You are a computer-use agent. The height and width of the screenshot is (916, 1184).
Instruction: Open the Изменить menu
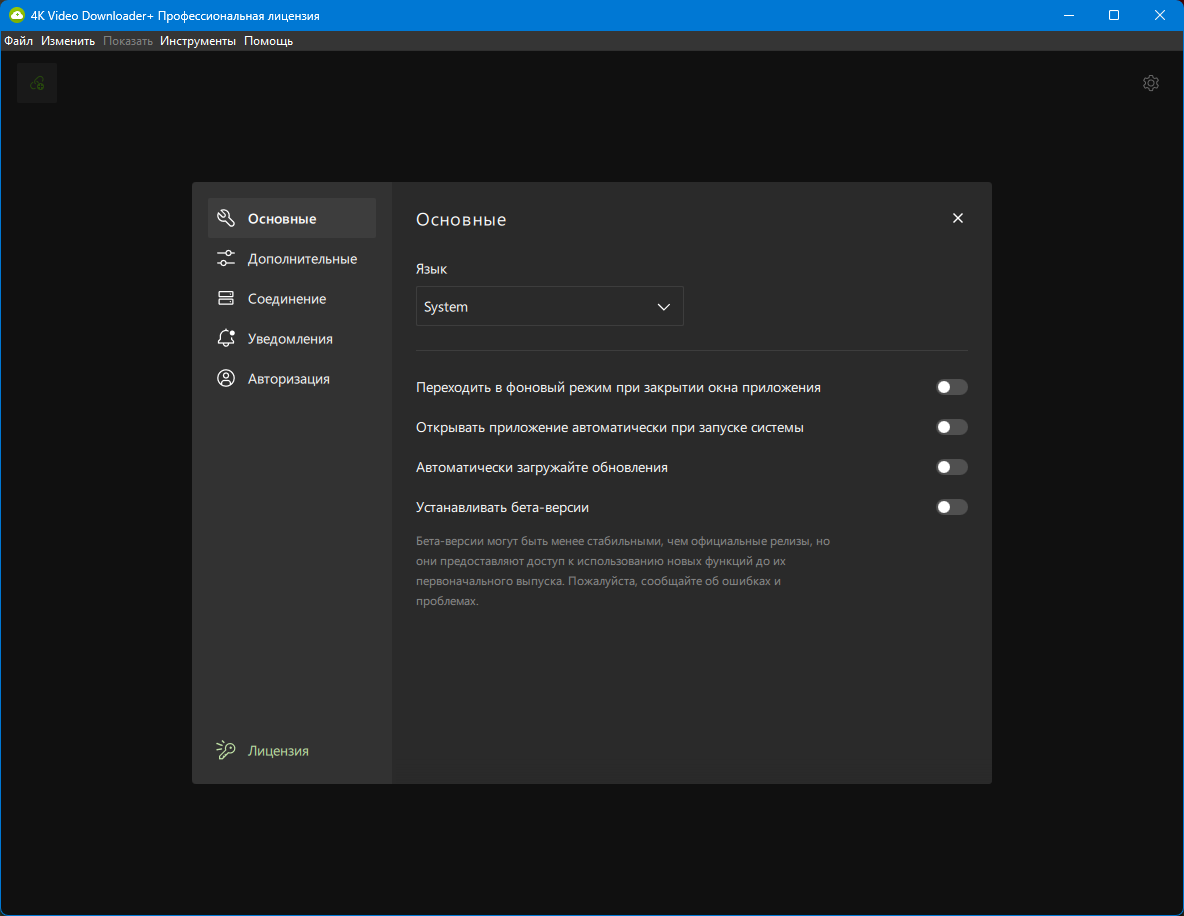pos(68,41)
